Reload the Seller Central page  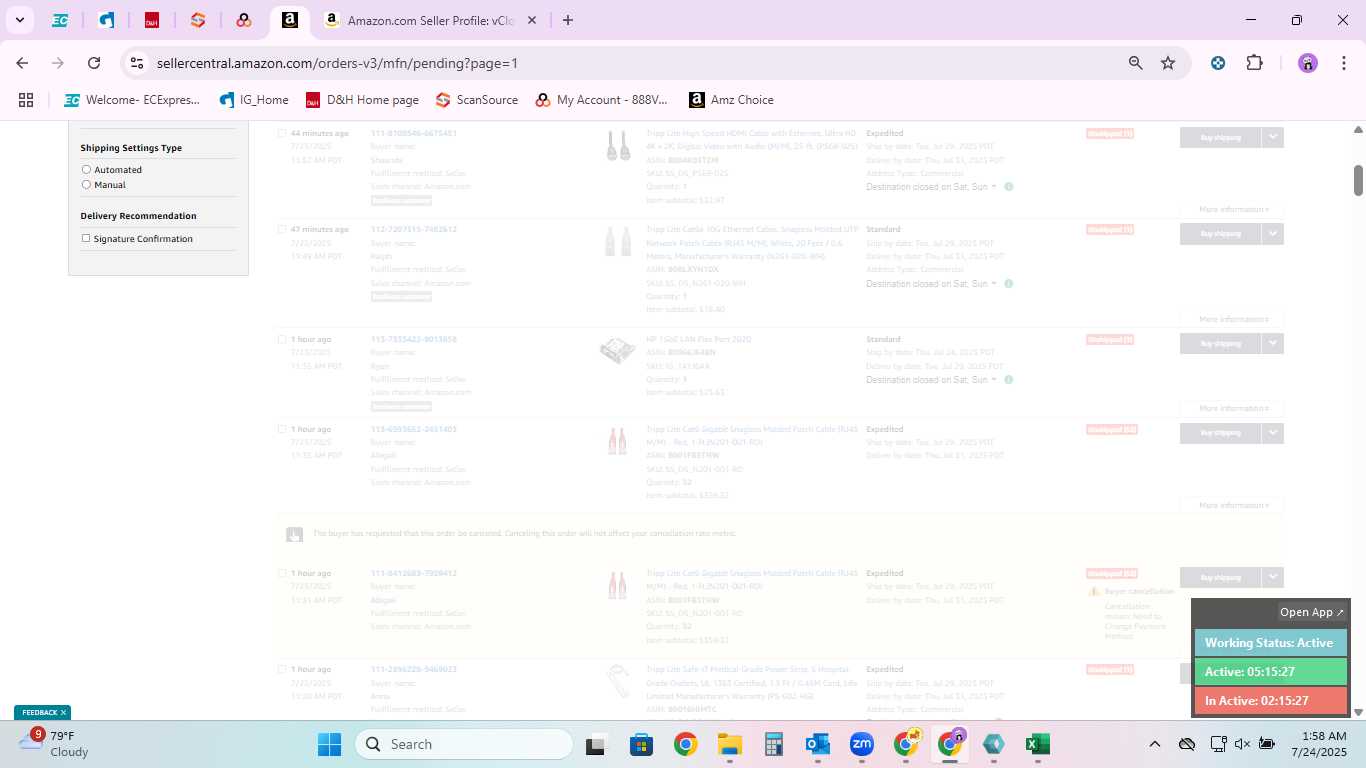point(94,63)
